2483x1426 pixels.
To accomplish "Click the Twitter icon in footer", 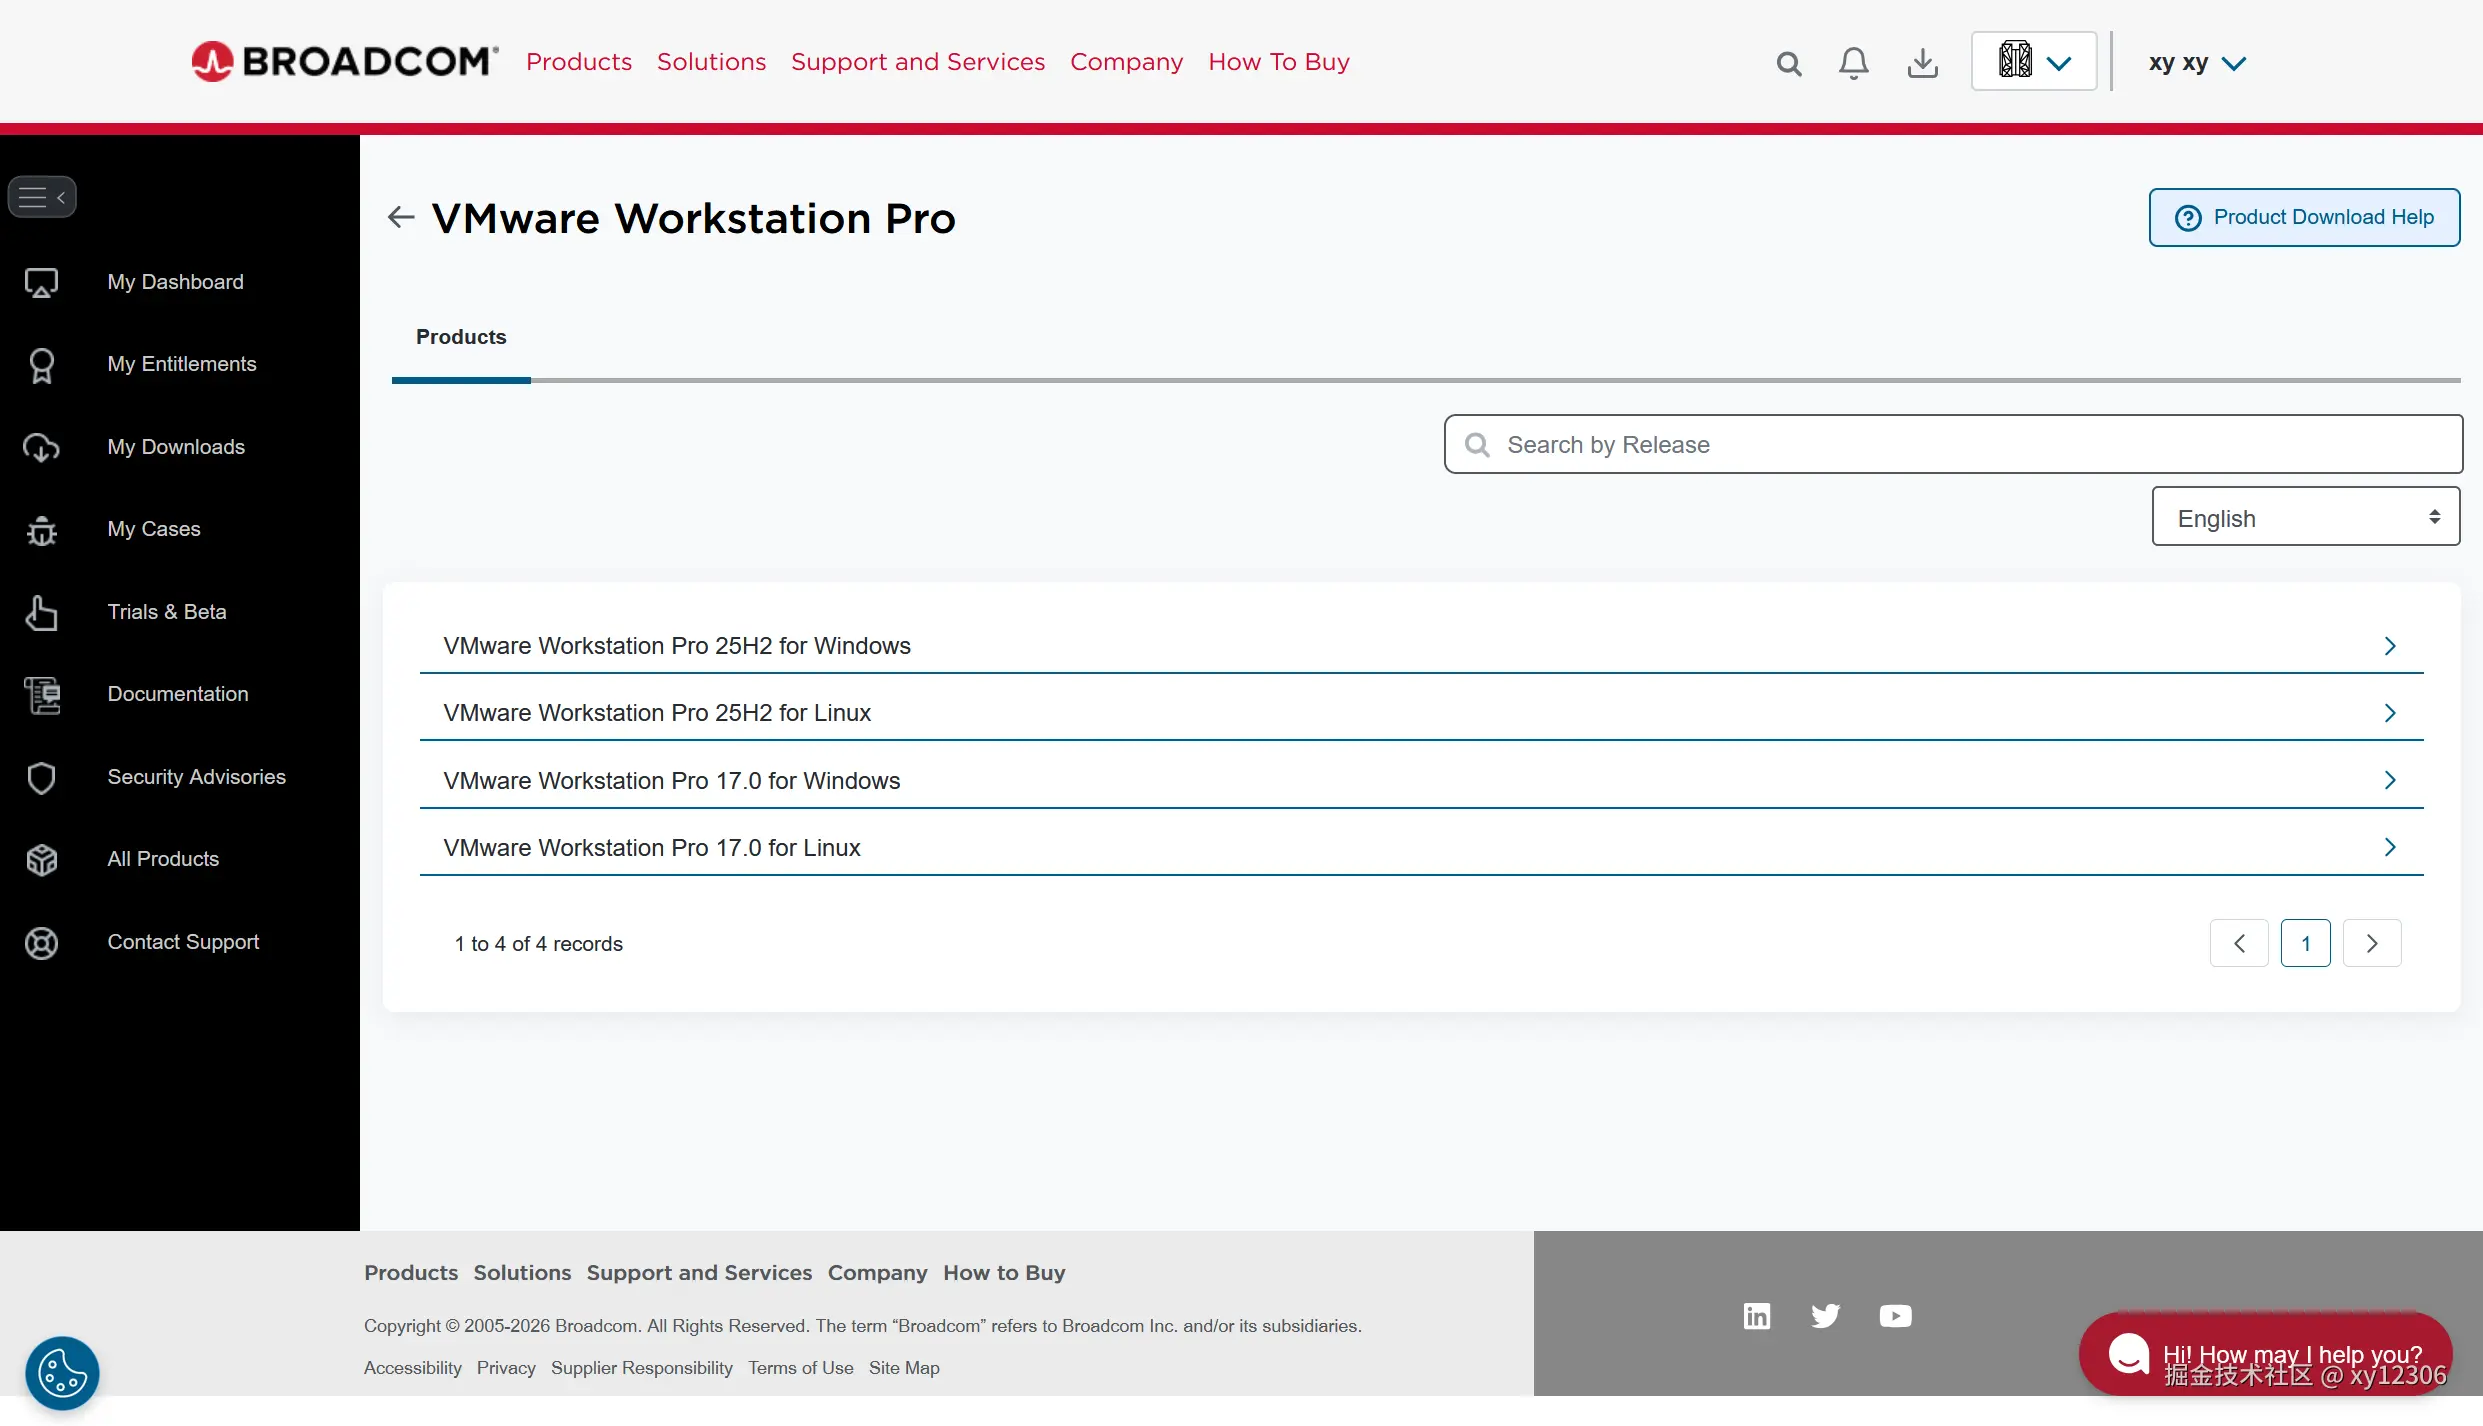I will coord(1825,1315).
